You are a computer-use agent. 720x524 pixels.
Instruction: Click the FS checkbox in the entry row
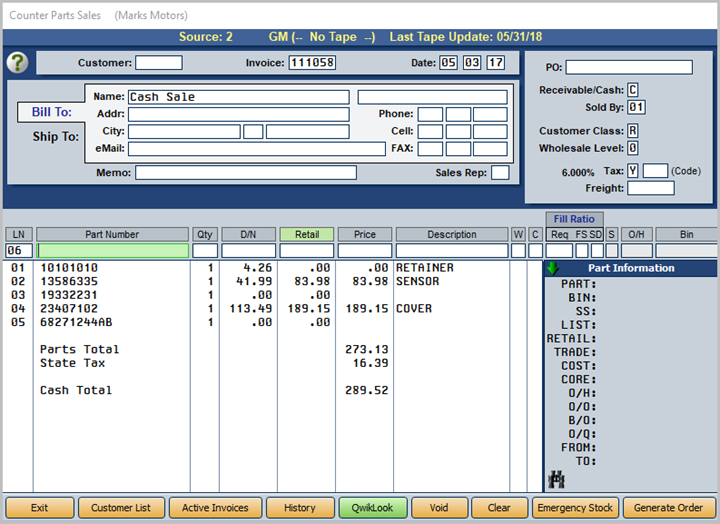tap(582, 251)
